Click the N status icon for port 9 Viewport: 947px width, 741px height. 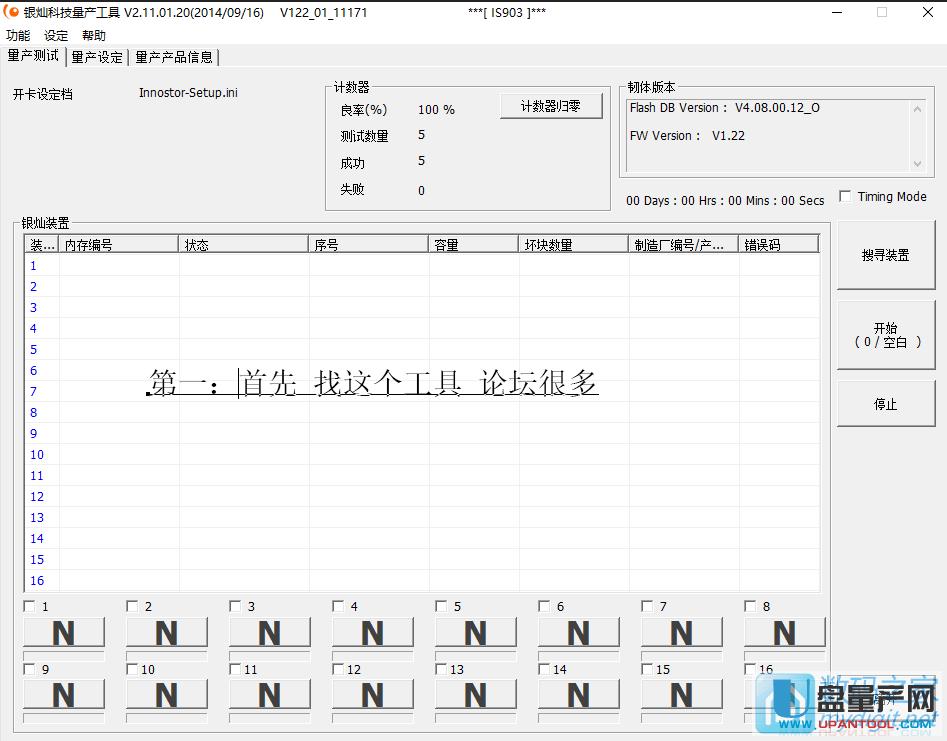point(63,695)
